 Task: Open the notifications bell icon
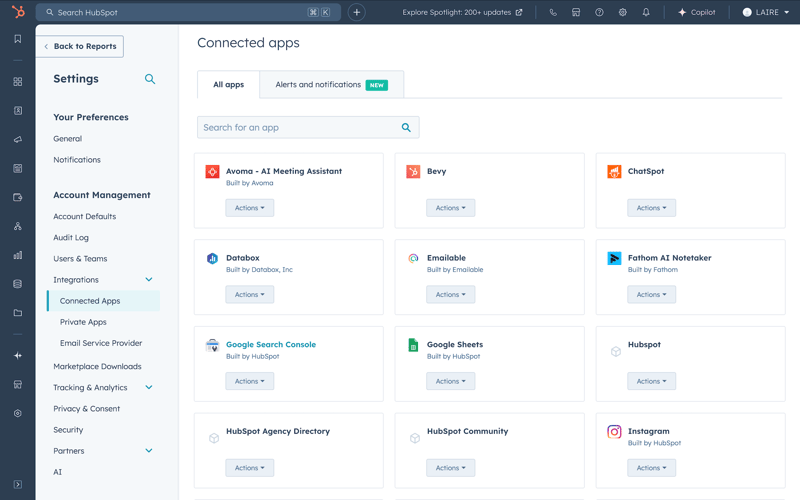tap(646, 12)
